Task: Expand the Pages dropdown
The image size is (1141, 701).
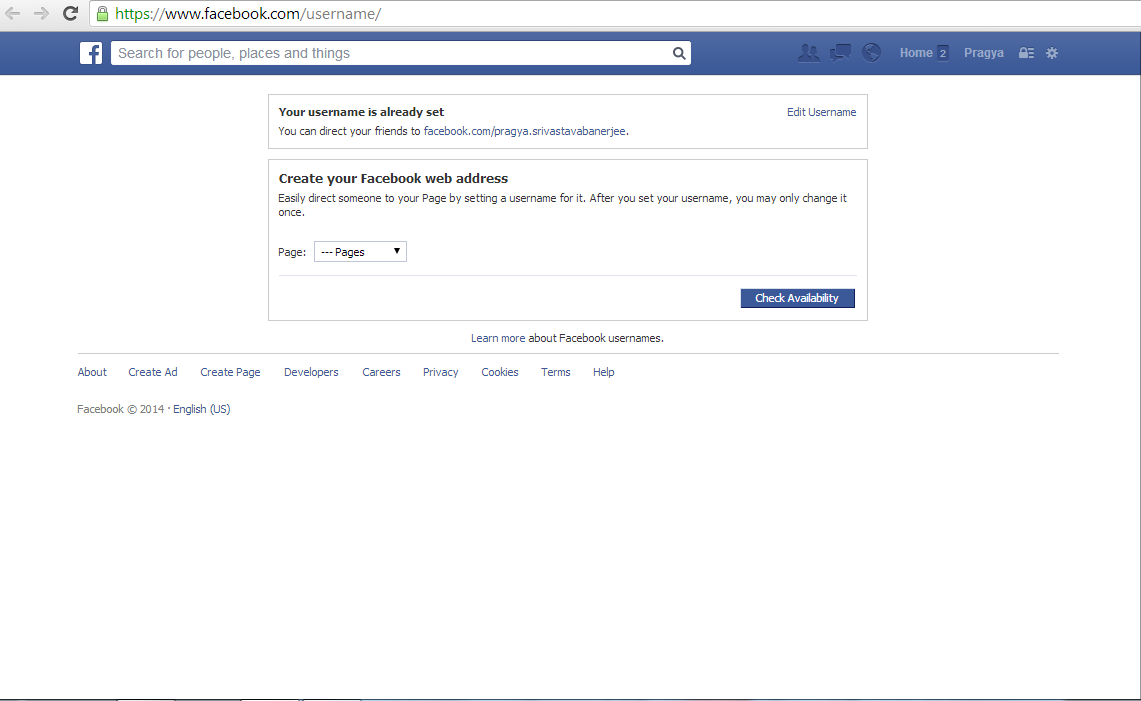Action: tap(360, 252)
